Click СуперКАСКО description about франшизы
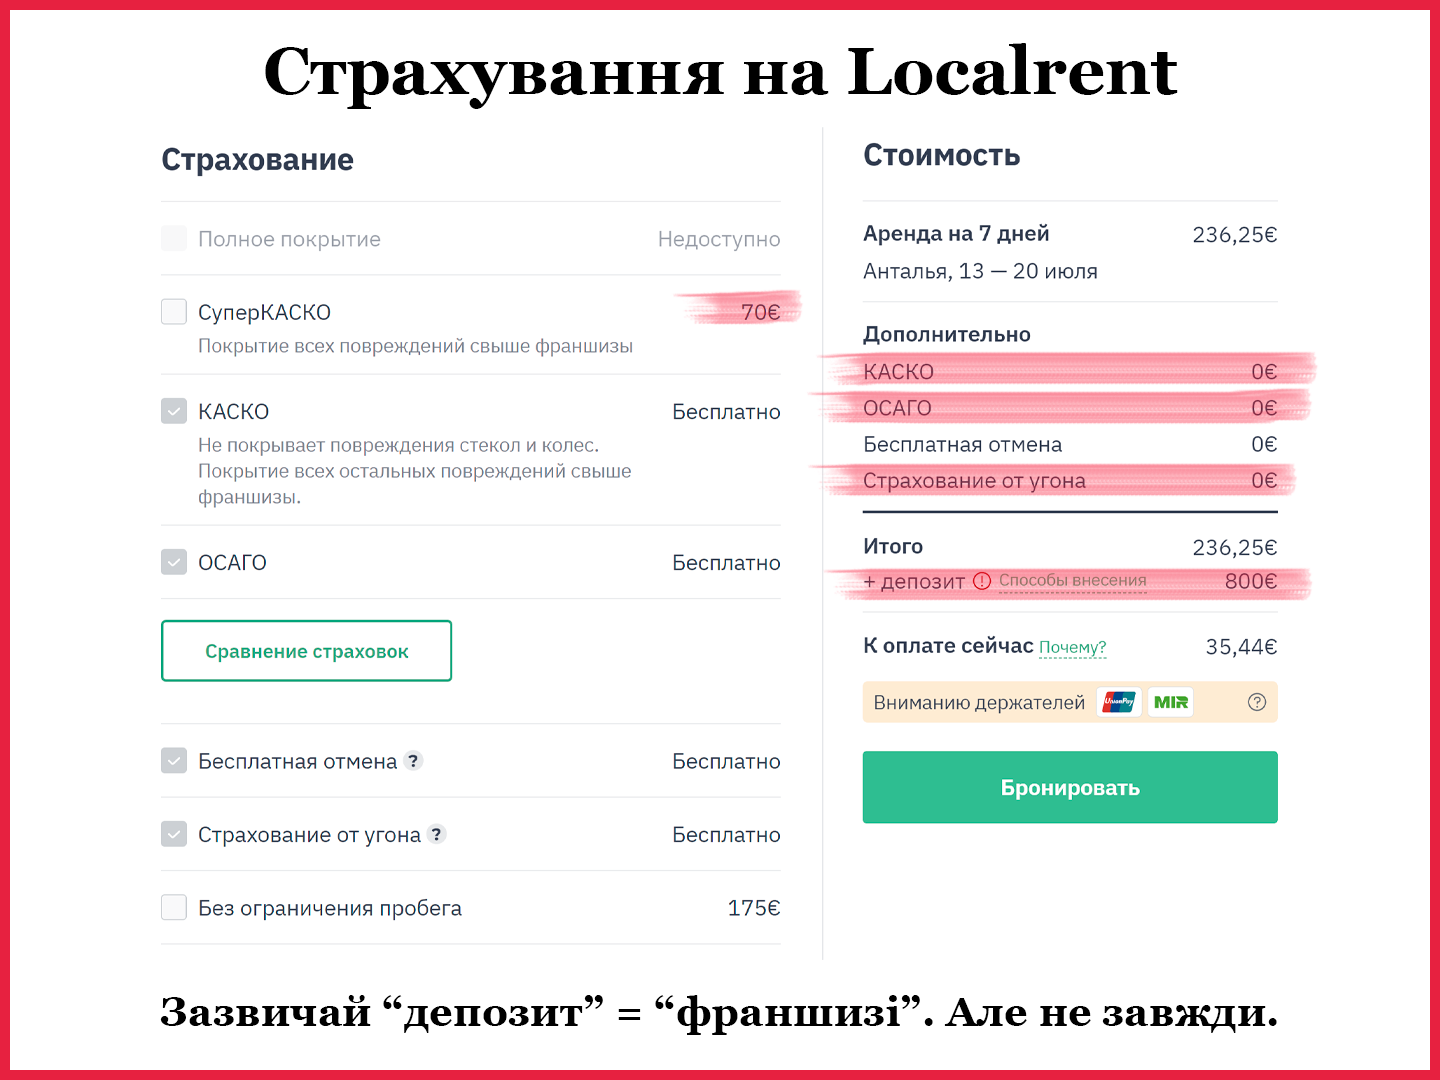Screen dimensions: 1440x1080 415,346
